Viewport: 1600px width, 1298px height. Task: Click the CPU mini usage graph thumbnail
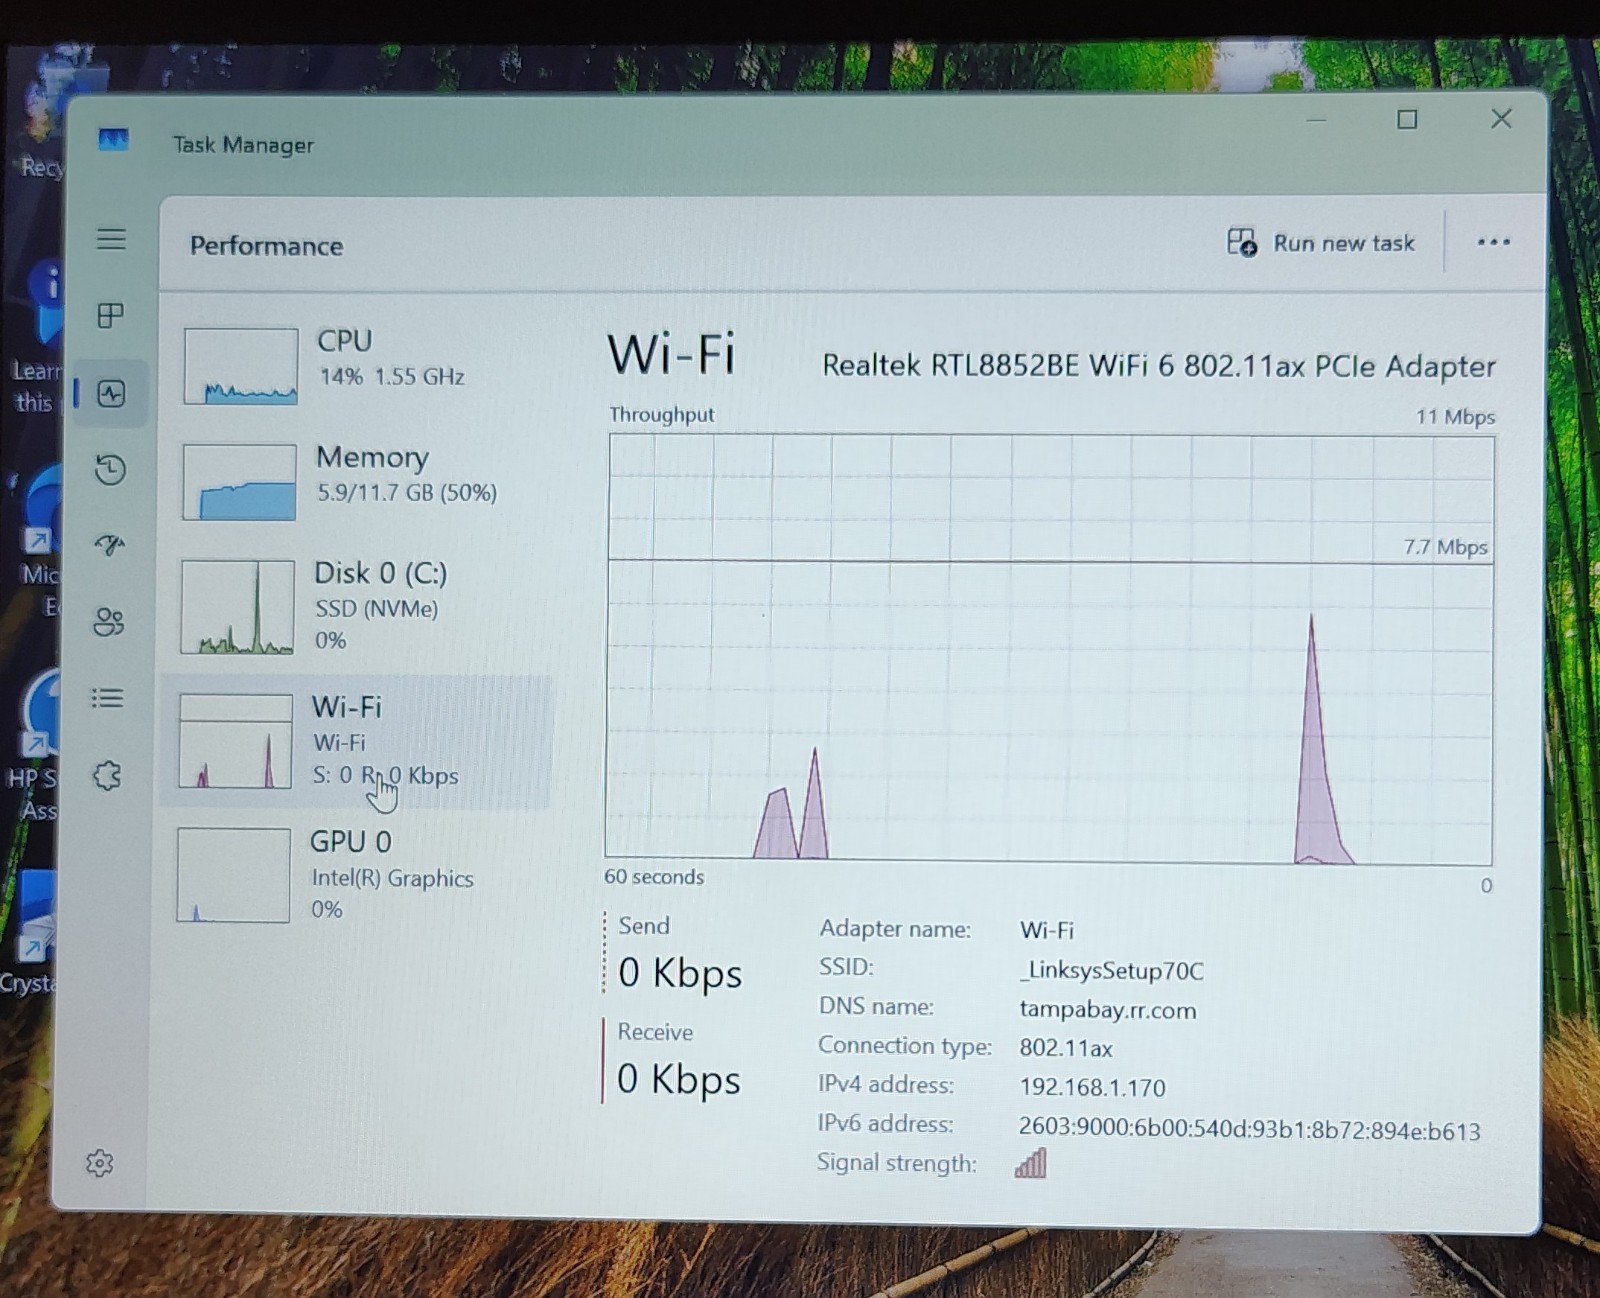point(241,366)
